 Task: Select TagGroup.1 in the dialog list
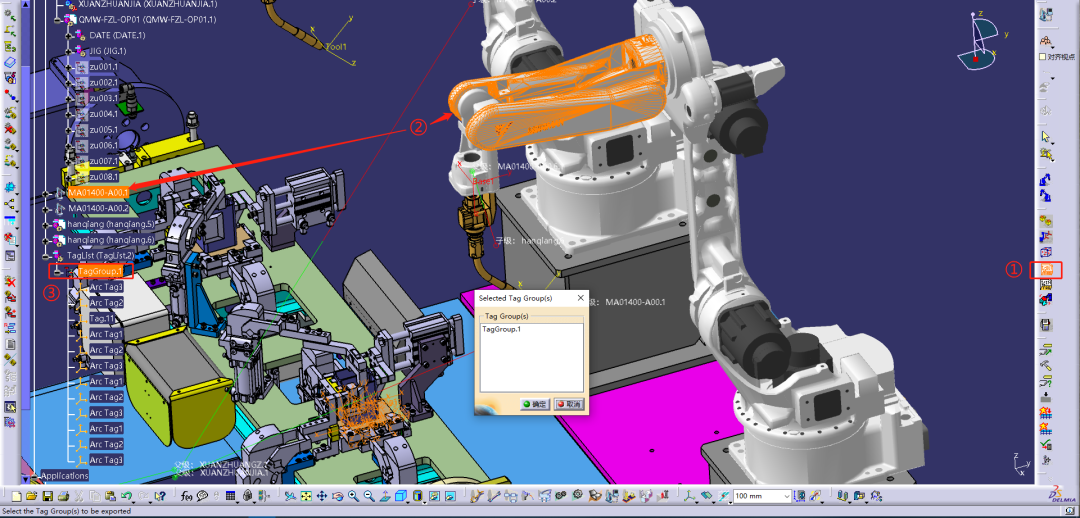(x=501, y=330)
